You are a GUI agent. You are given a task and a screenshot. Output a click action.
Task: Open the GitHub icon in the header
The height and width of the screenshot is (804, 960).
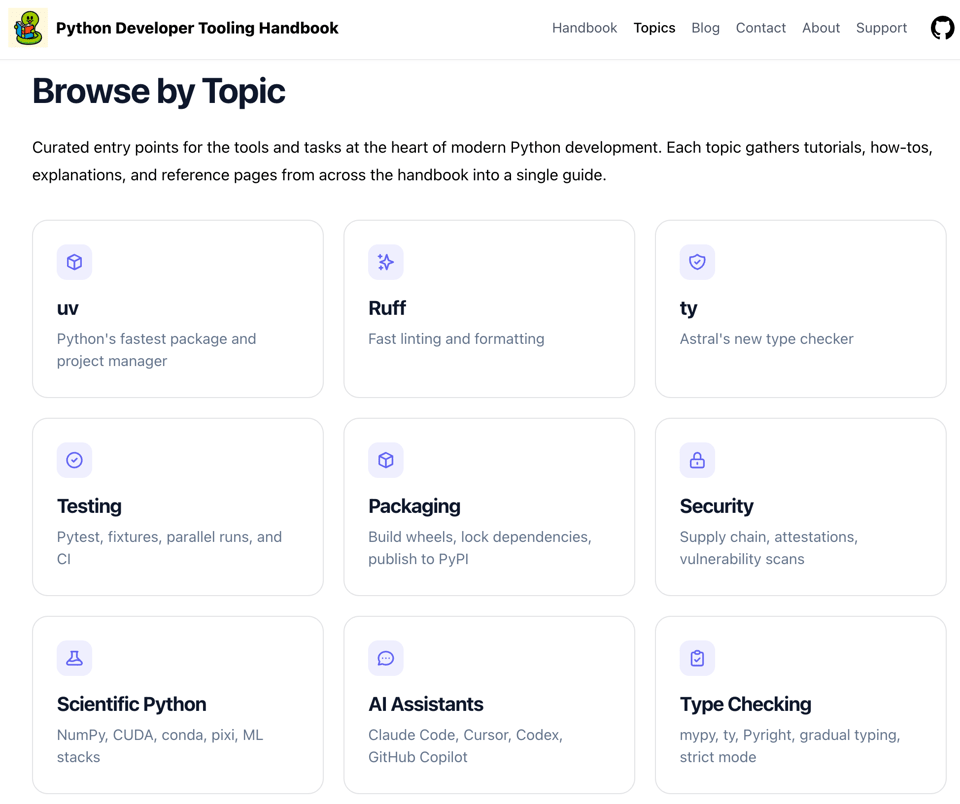click(x=942, y=28)
